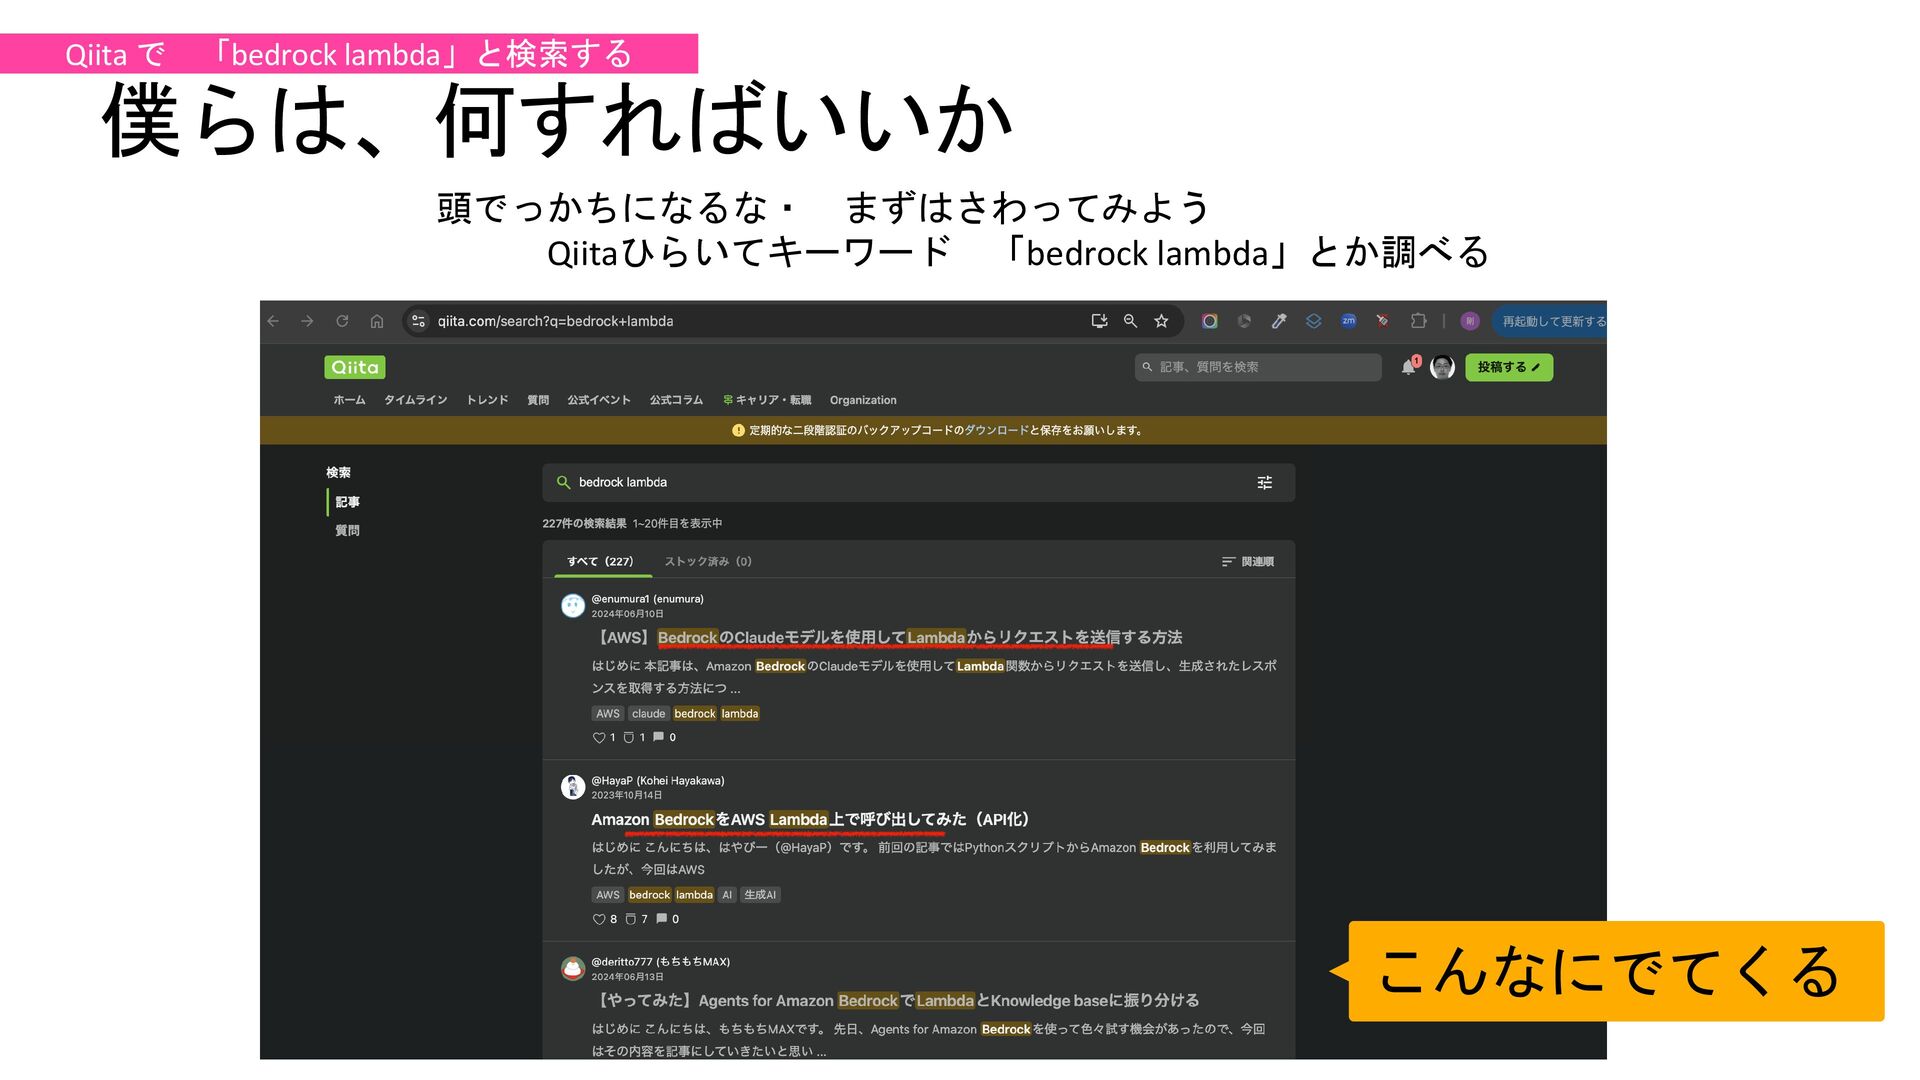Open the 関連順 sort dropdown

(1248, 562)
